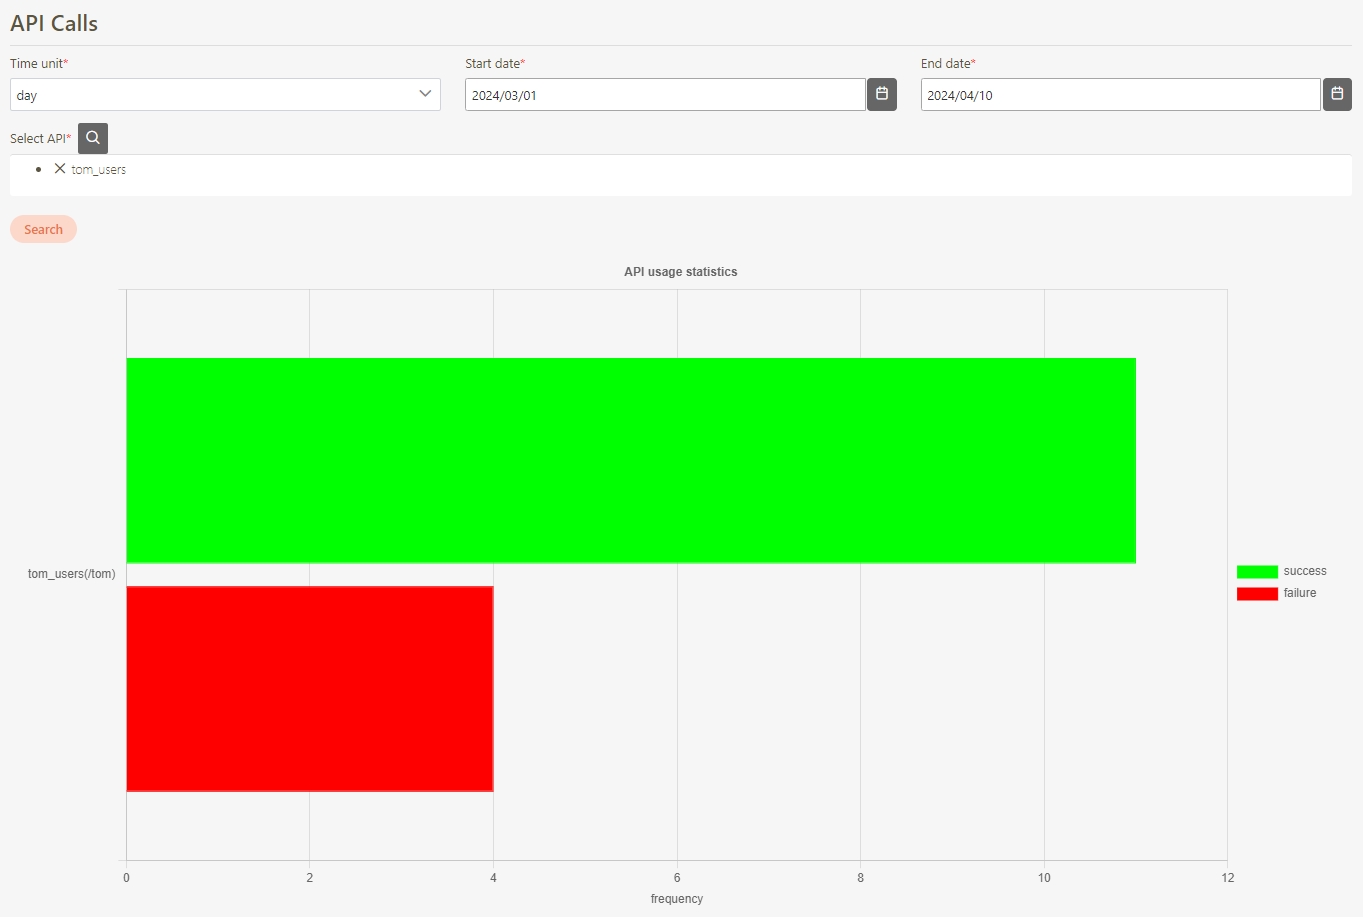Click the green success bar in chart
The height and width of the screenshot is (917, 1363).
[x=630, y=460]
